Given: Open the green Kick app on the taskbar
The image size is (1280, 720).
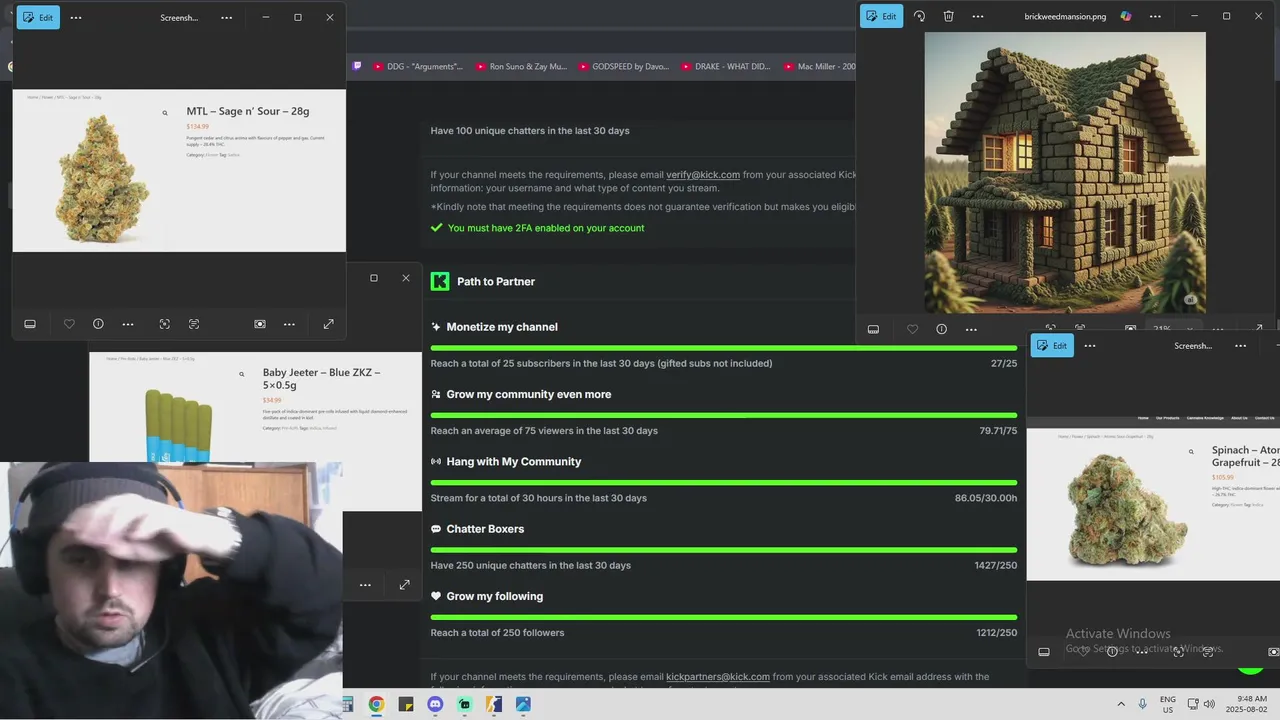Looking at the screenshot, I should coord(464,704).
